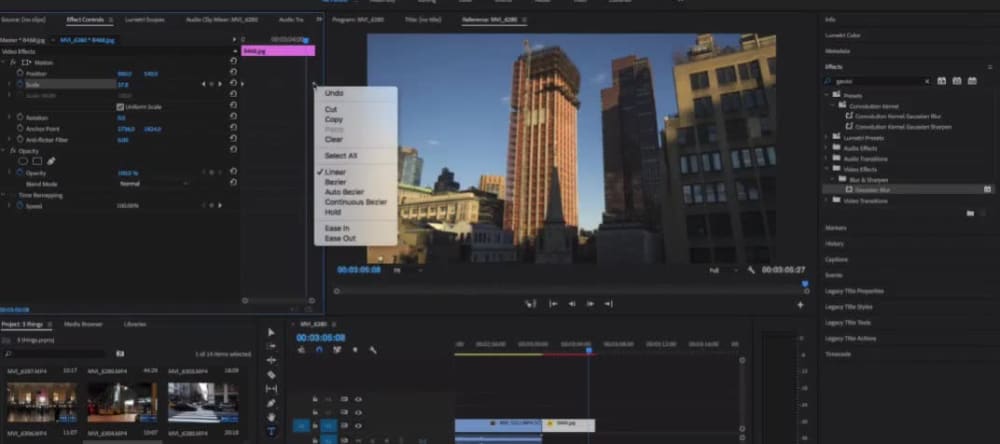The image size is (1000, 444).
Task: Open the Lumetri Color panel
Action: point(842,35)
